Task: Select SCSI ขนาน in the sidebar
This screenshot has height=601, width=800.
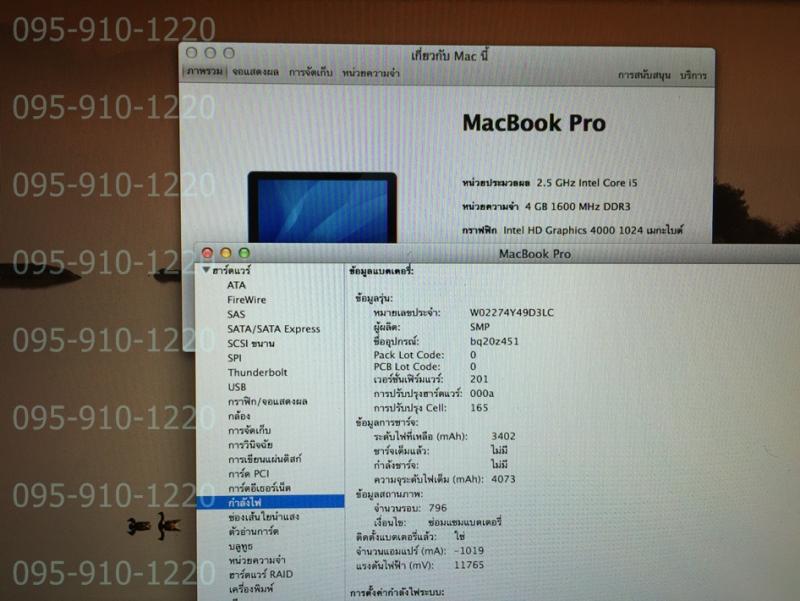Action: pos(251,343)
